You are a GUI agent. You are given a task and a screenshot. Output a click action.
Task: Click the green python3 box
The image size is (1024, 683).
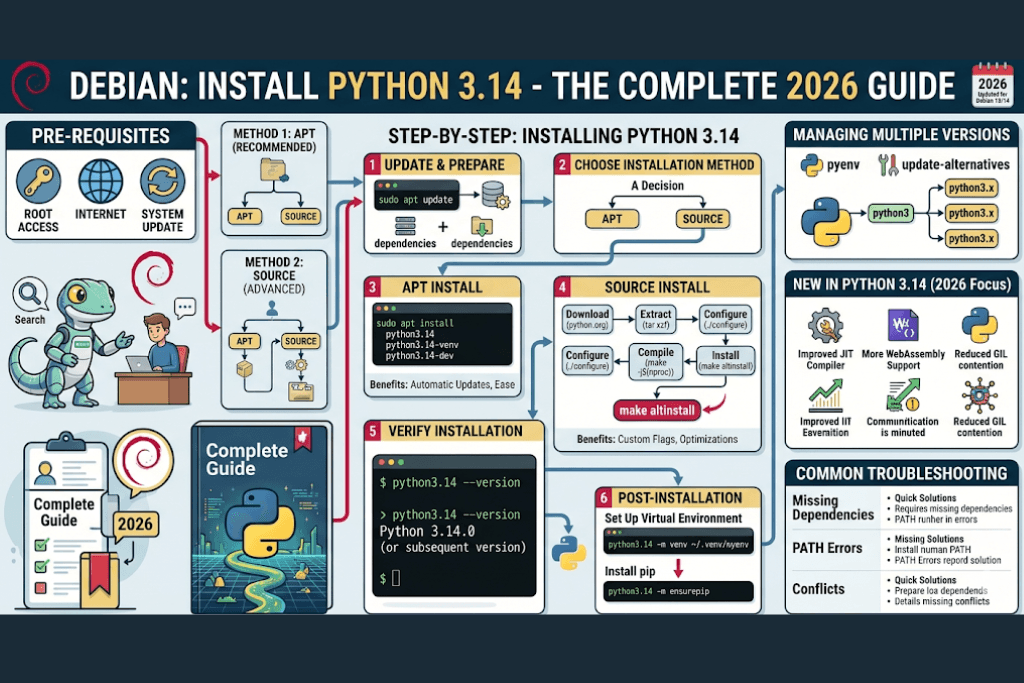click(x=891, y=213)
